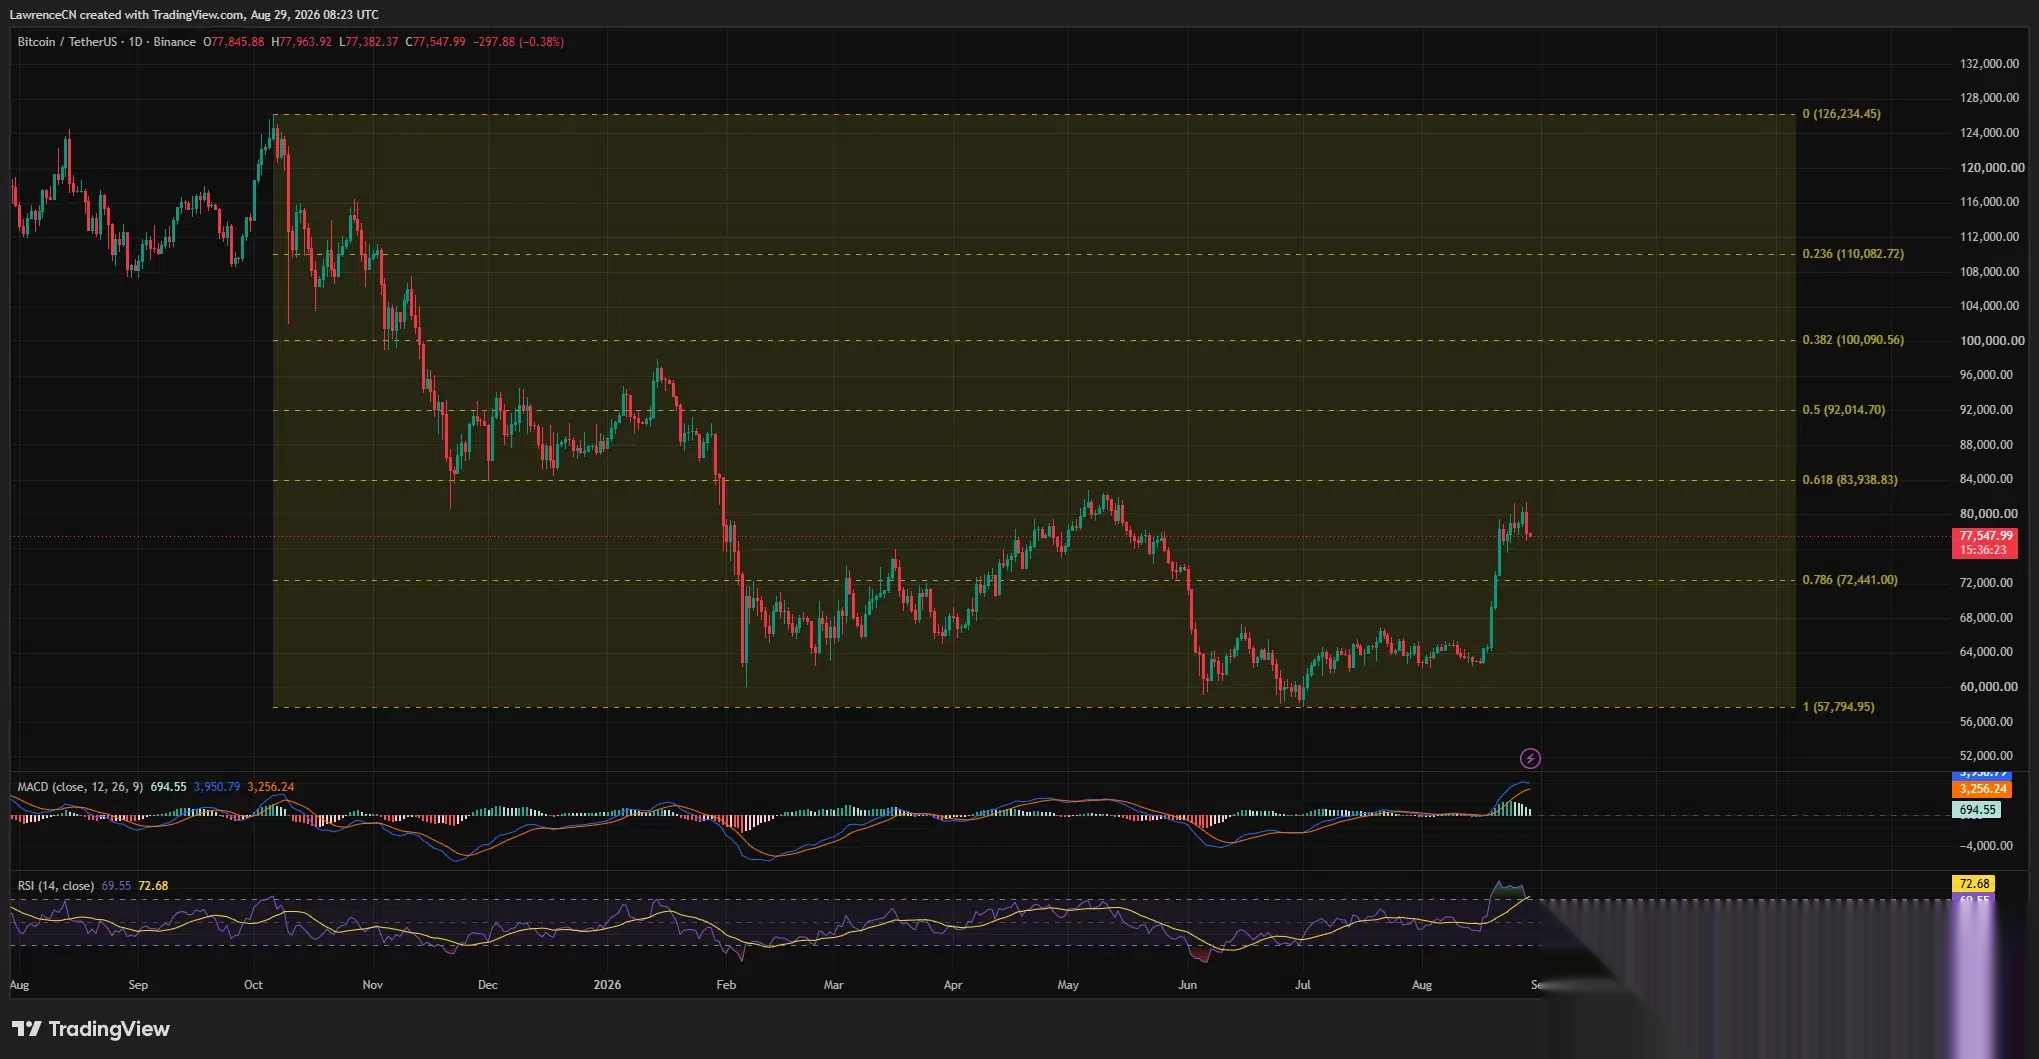Screen dimensions: 2039x1059
Task: Click the 104,000.00 price axis label
Action: click(x=1989, y=306)
